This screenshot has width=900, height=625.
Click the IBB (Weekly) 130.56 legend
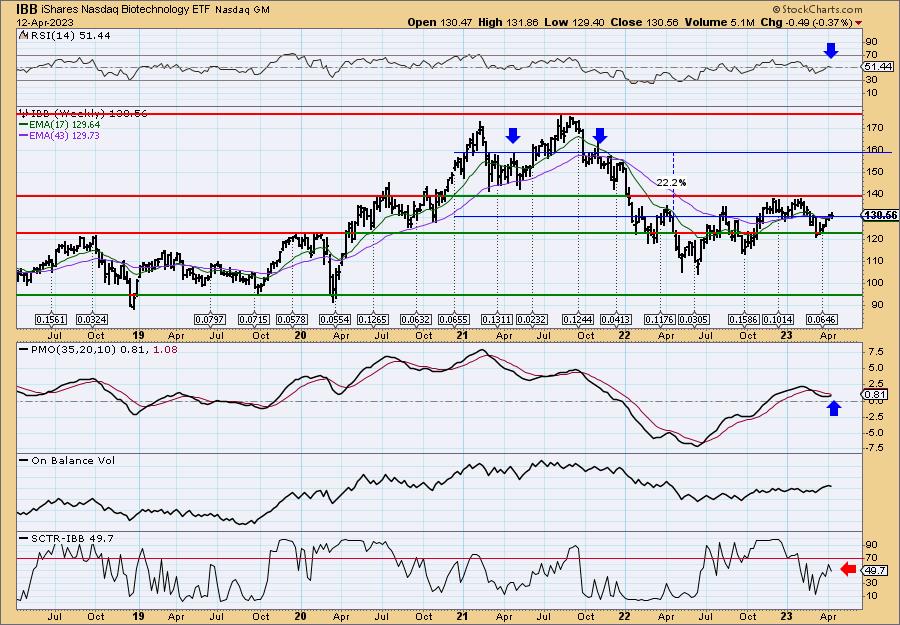click(x=83, y=113)
